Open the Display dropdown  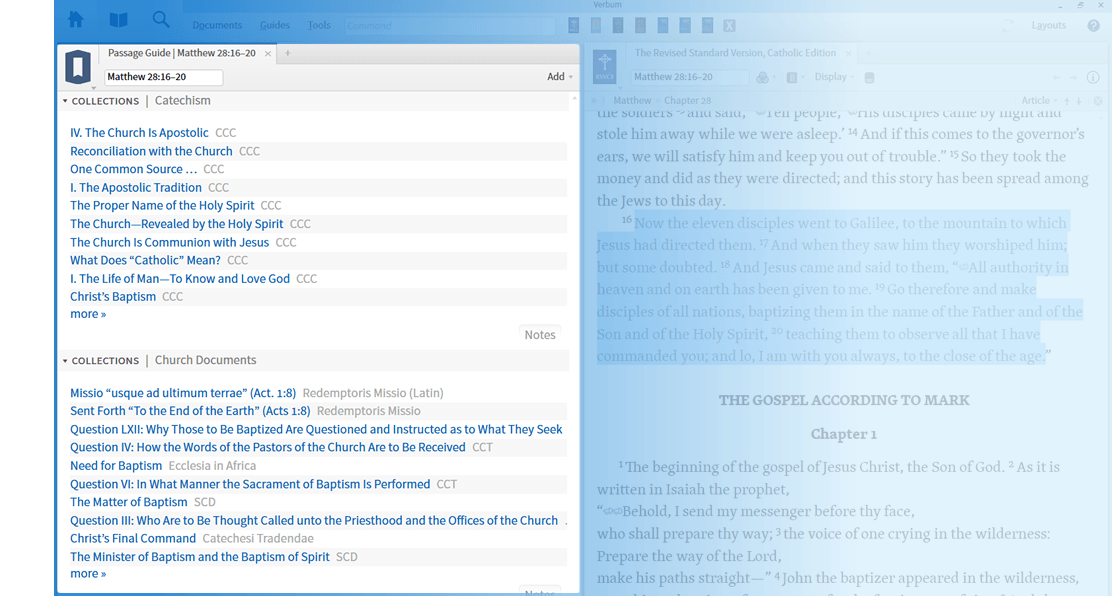pyautogui.click(x=834, y=77)
